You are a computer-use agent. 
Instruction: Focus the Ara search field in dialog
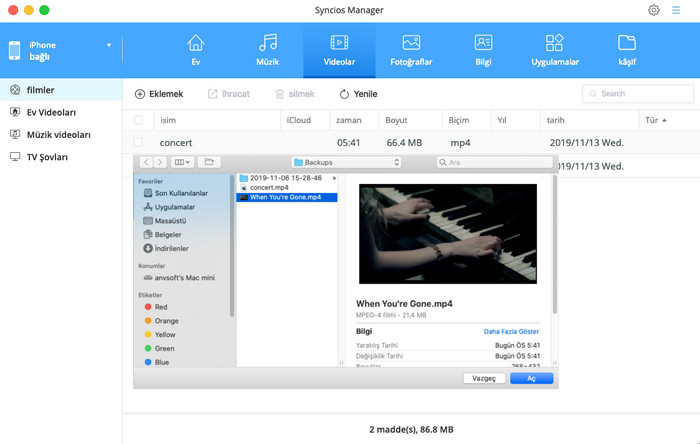point(495,162)
